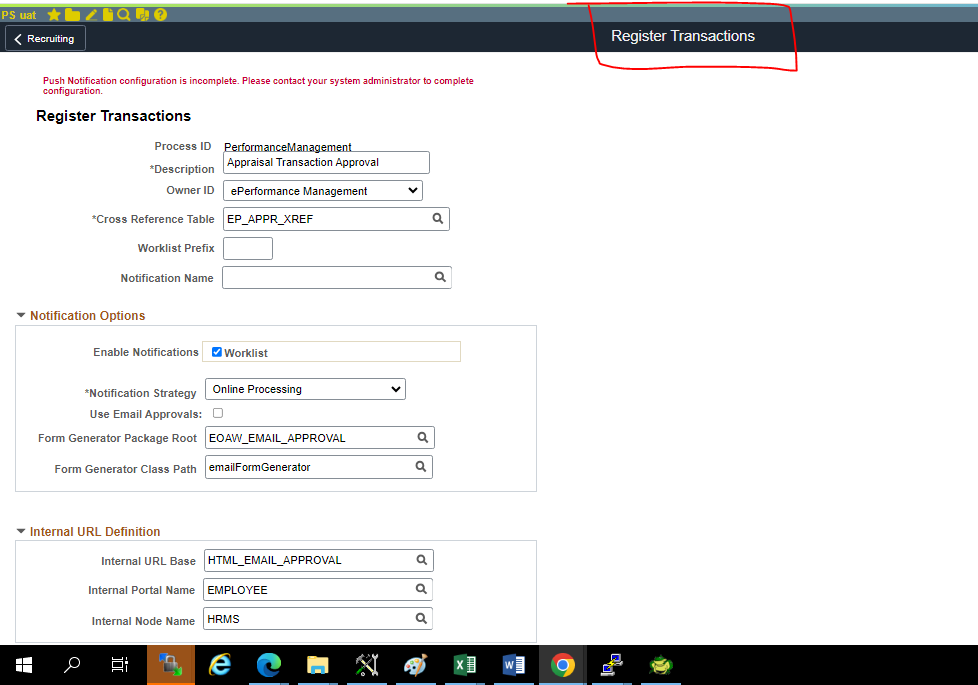Open lookup for Internal Node Name
The width and height of the screenshot is (978, 685).
click(422, 618)
